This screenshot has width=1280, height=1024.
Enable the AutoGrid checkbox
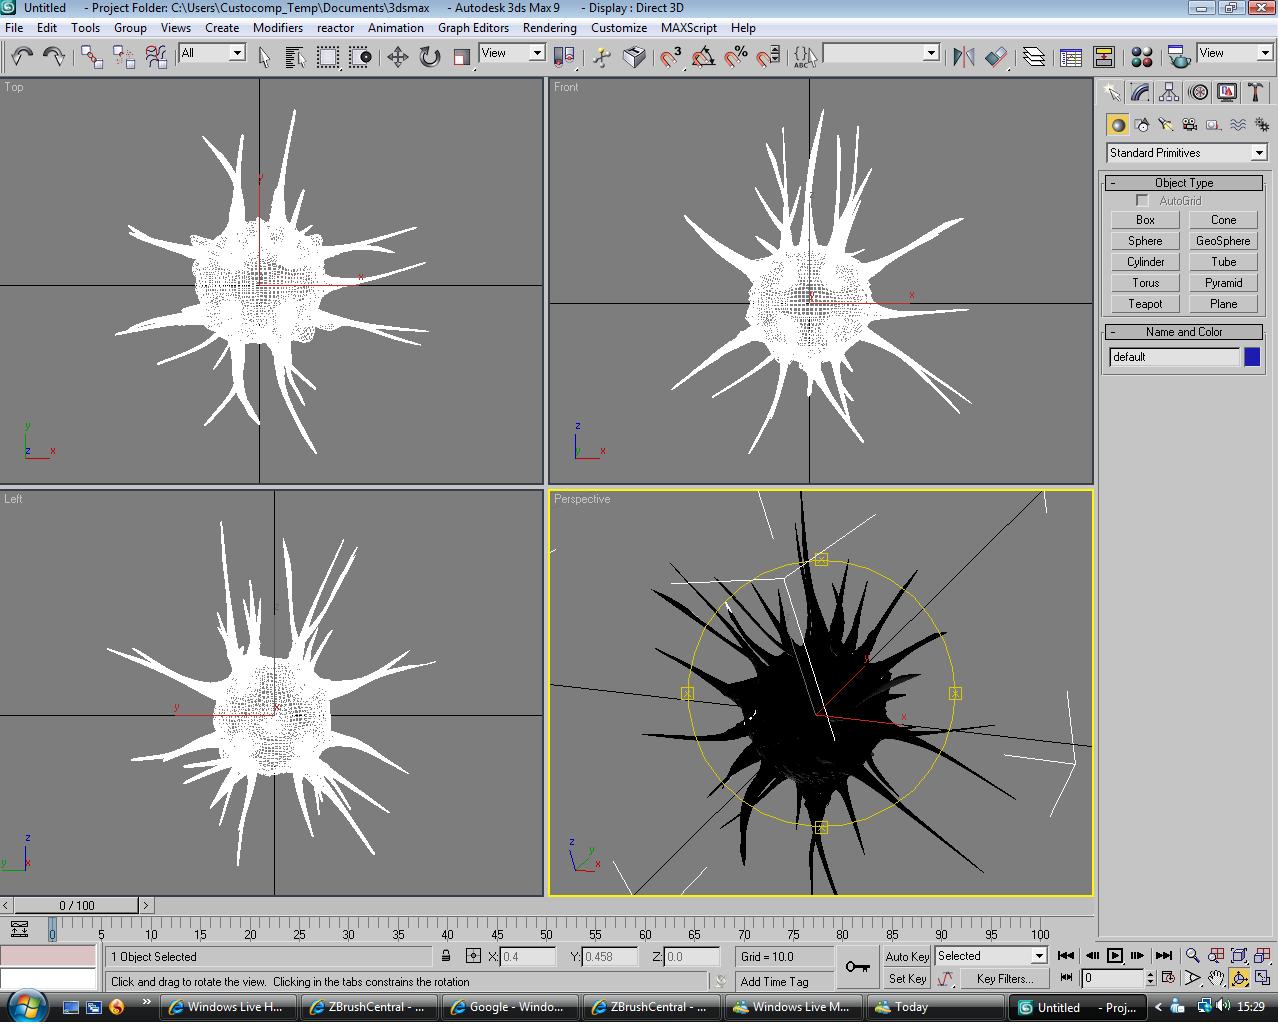[x=1142, y=201]
